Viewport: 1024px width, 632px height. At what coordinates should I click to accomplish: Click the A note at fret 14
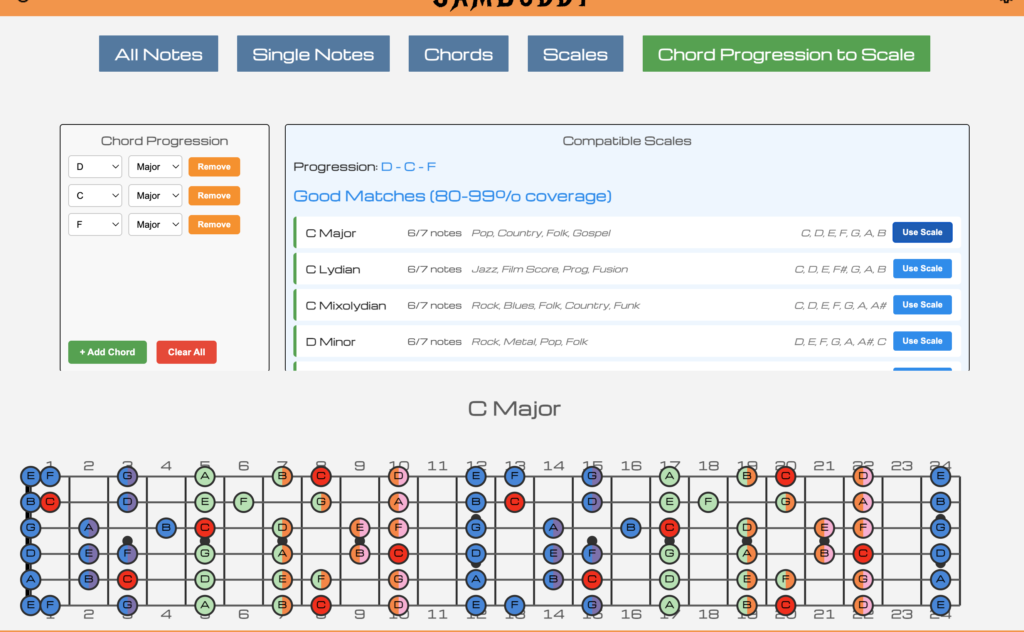pos(553,528)
